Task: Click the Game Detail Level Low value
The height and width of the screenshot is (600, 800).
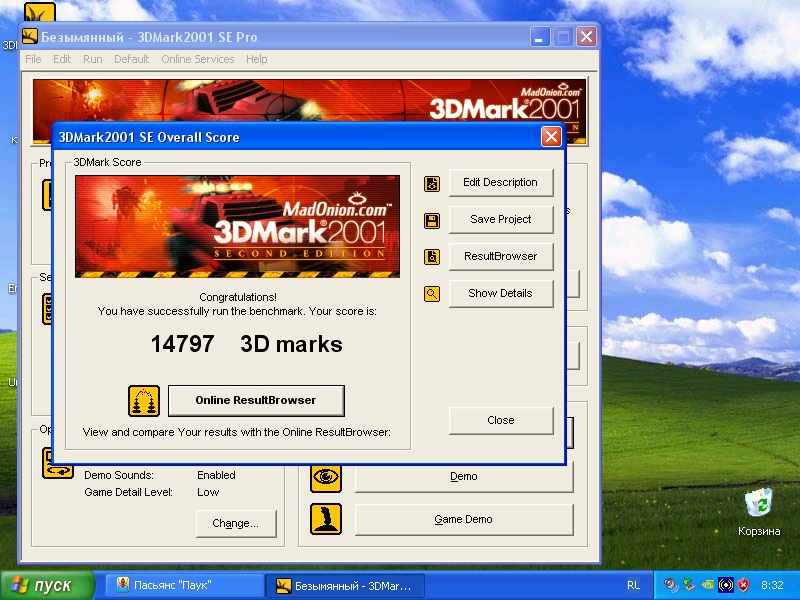Action: (x=208, y=492)
